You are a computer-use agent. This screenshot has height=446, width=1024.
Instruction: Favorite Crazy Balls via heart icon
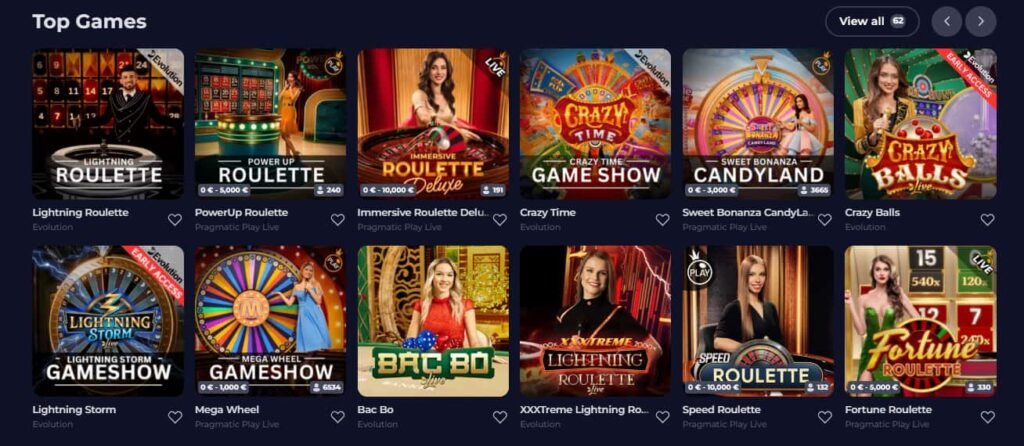click(987, 220)
